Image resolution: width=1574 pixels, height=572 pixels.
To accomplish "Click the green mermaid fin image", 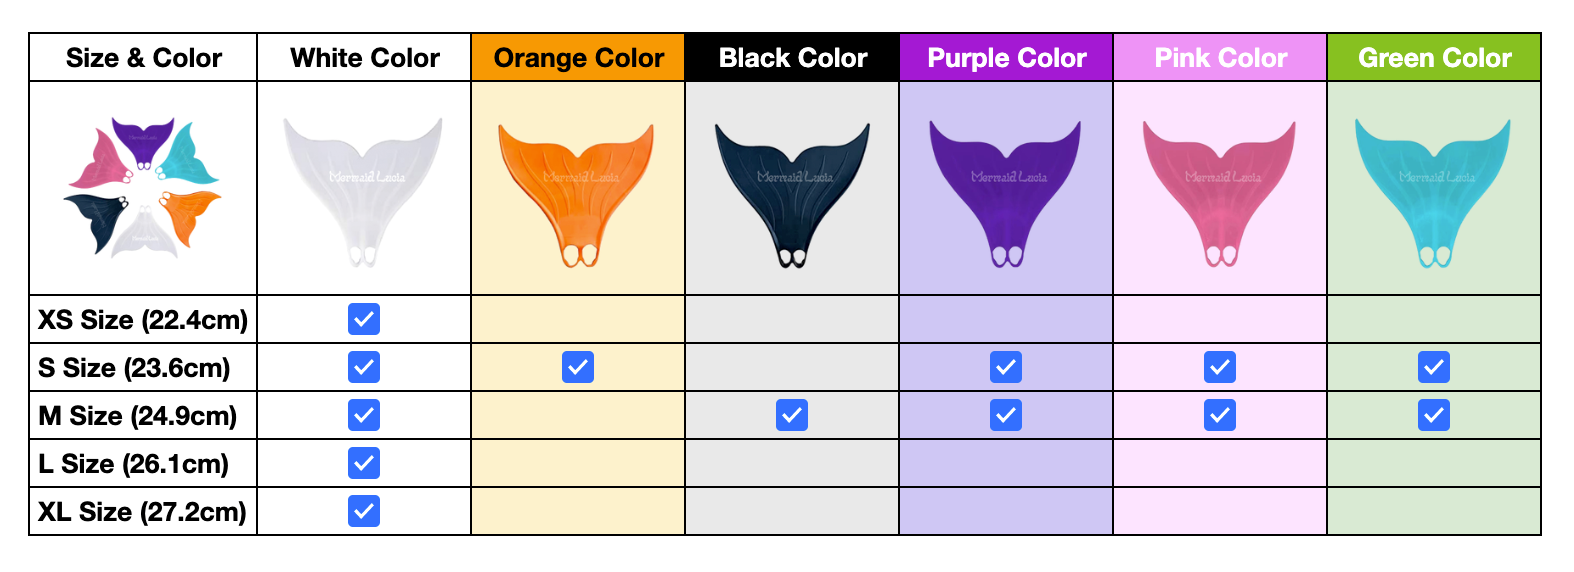I will coord(1433,190).
